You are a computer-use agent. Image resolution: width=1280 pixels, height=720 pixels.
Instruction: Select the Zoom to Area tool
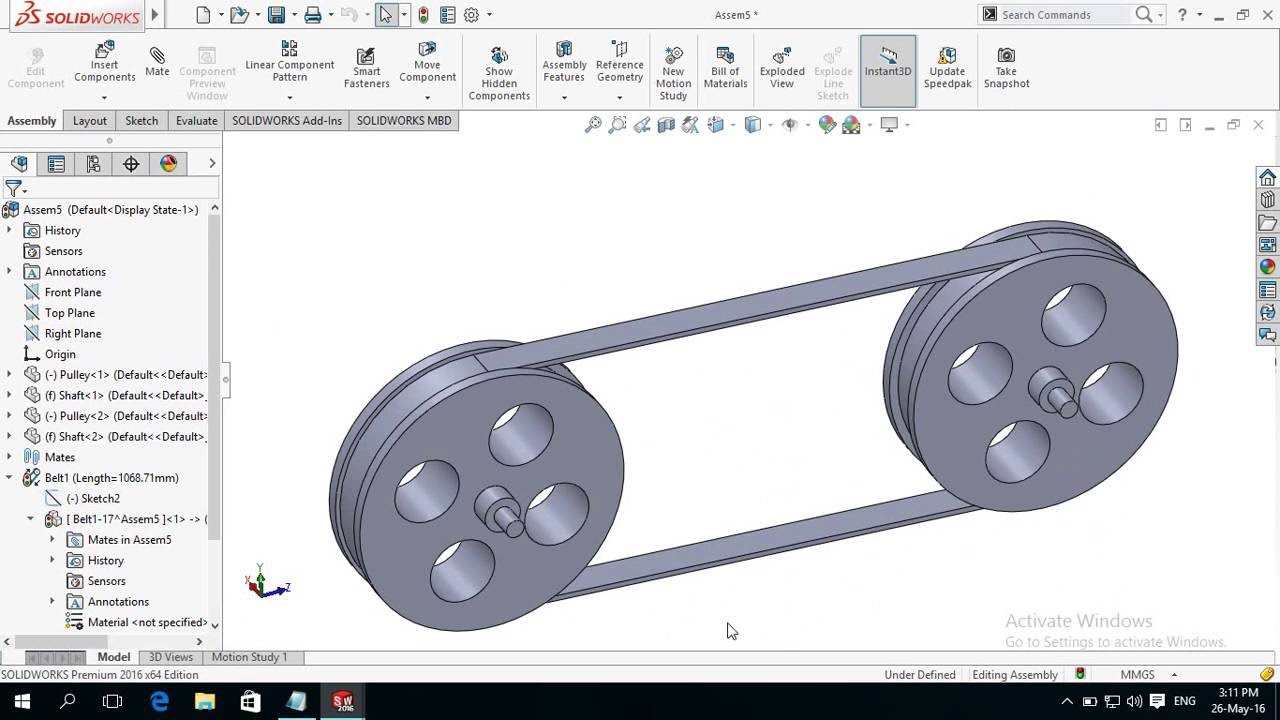(x=617, y=124)
